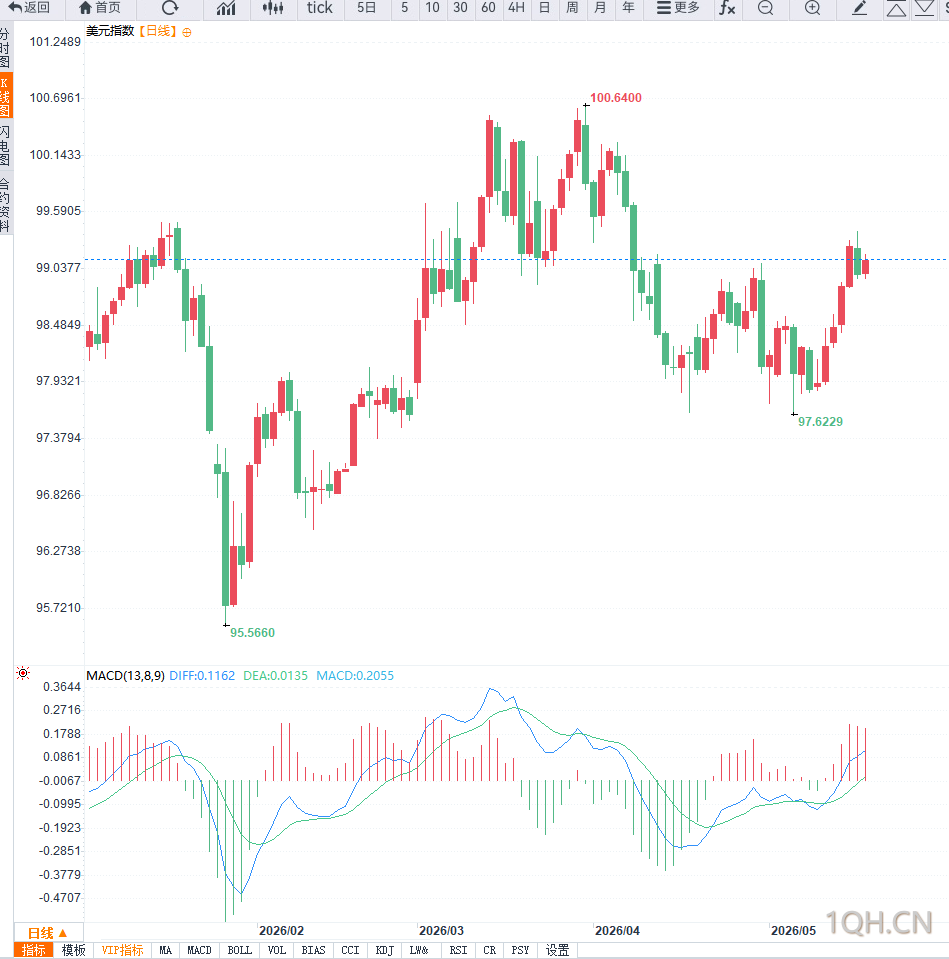The width and height of the screenshot is (949, 959).
Task: Apply the KDJ indicator
Action: 385,950
